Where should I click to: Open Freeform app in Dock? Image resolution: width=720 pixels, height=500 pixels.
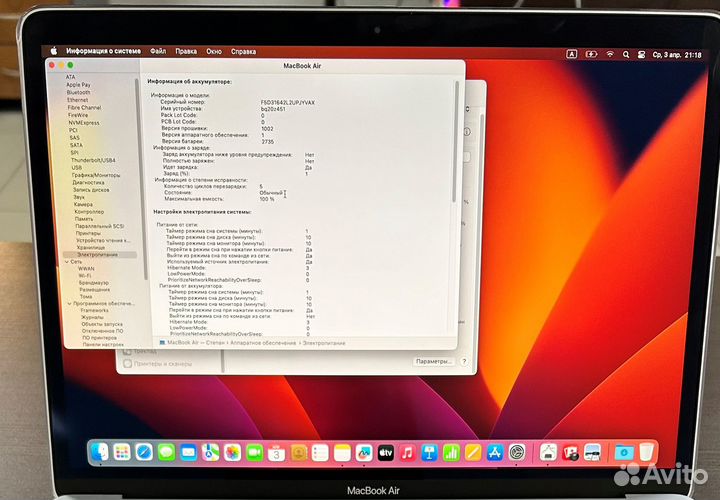364,453
